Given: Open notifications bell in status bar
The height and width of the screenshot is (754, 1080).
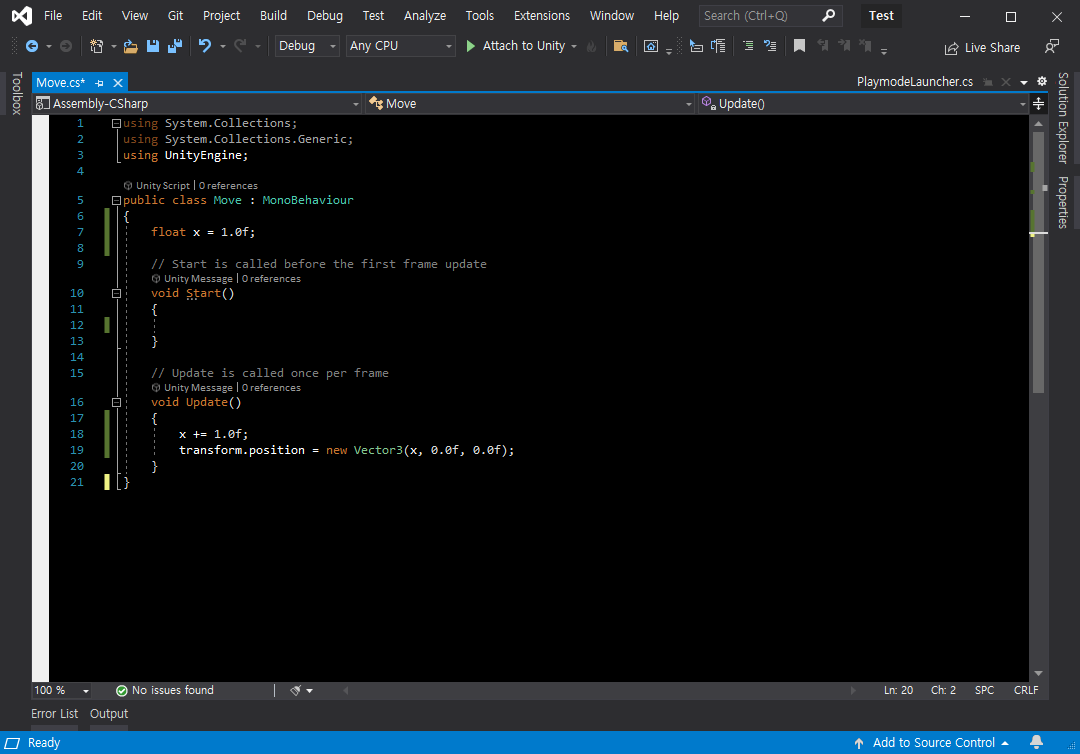Looking at the screenshot, I should (x=1036, y=742).
